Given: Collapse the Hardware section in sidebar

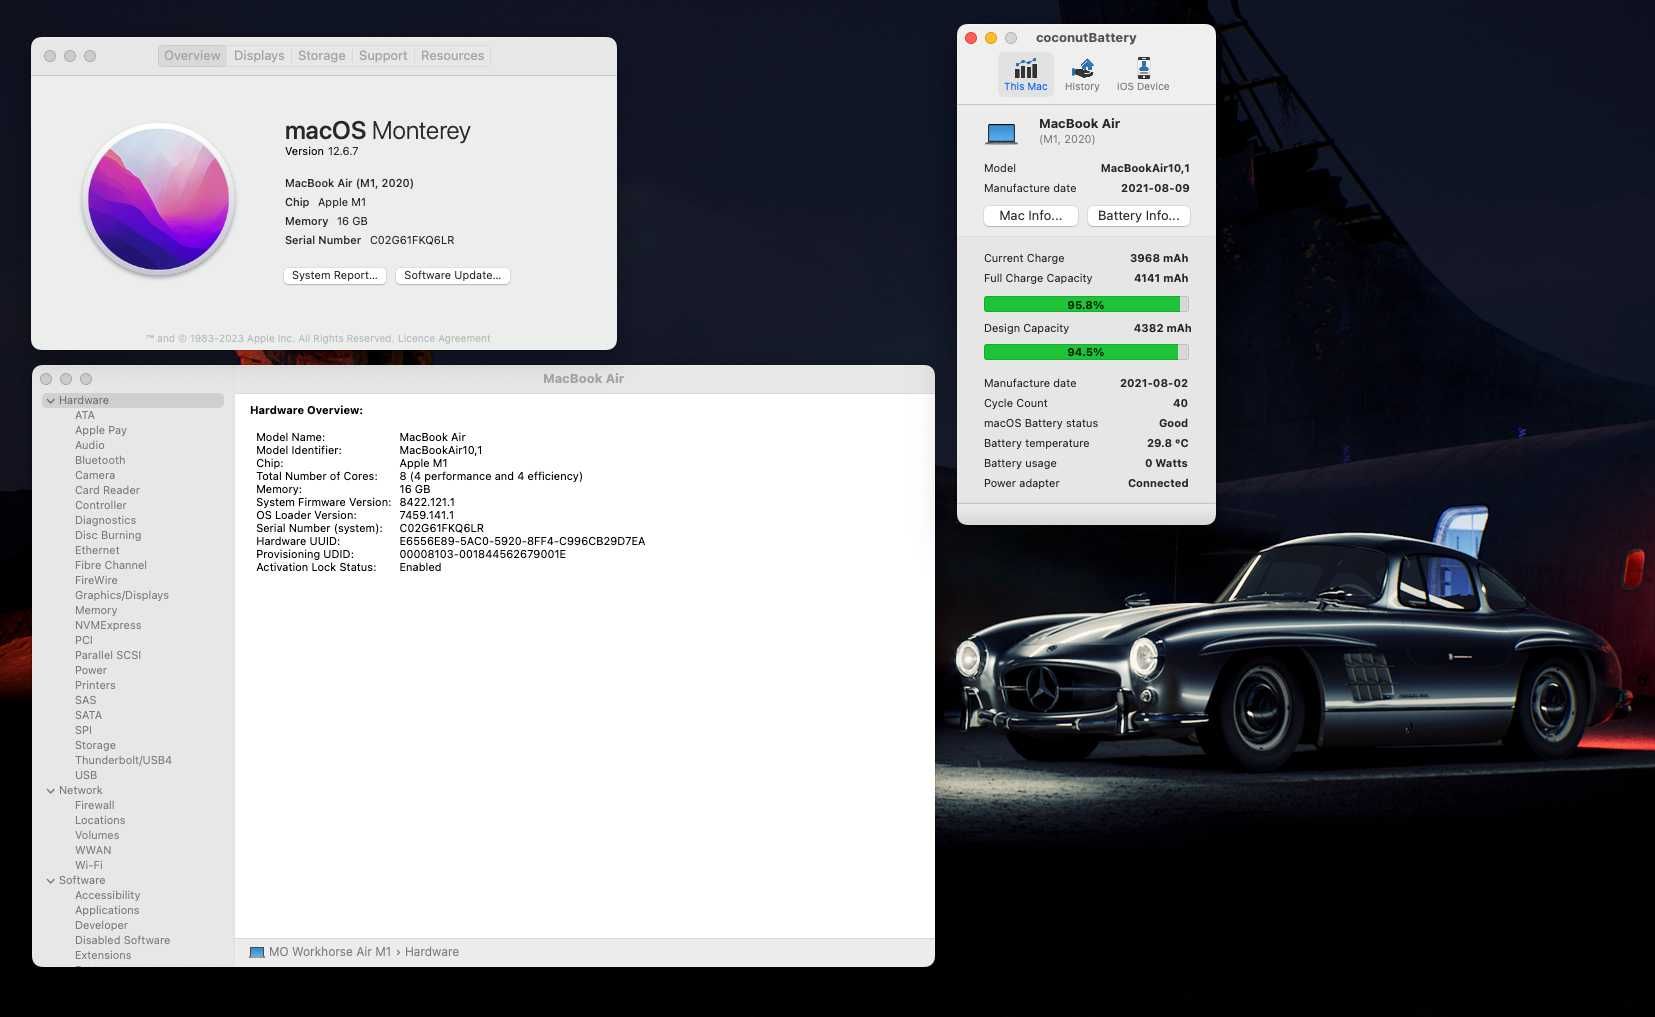Looking at the screenshot, I should click(x=50, y=400).
